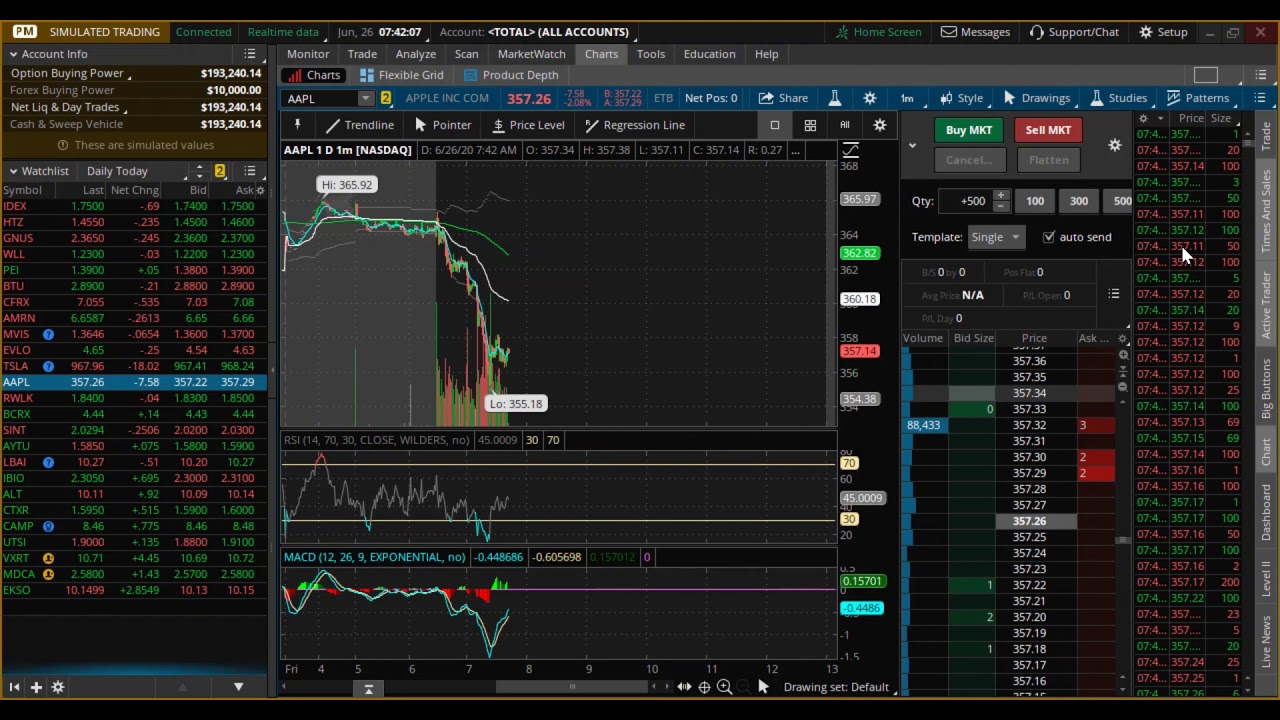Switch to the chart grid layout icon
This screenshot has height=720, width=1280.
[810, 125]
